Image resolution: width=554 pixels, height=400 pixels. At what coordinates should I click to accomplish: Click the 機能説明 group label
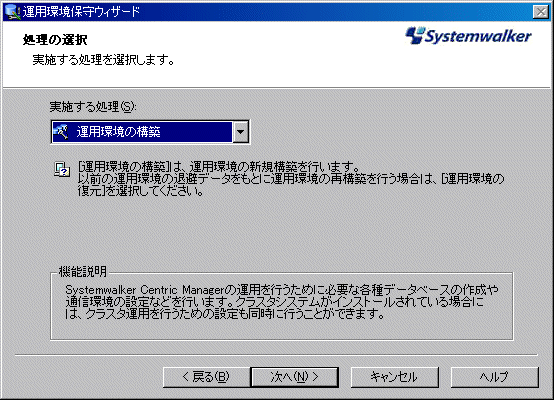tap(82, 271)
